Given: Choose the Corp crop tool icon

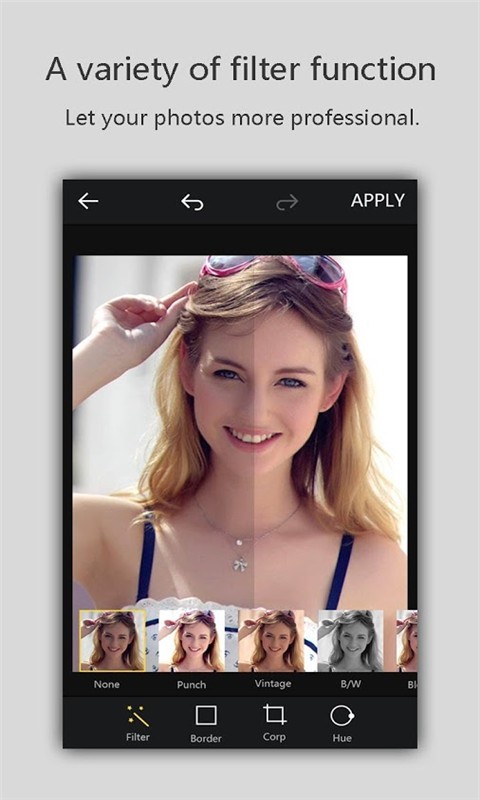Looking at the screenshot, I should tap(274, 714).
